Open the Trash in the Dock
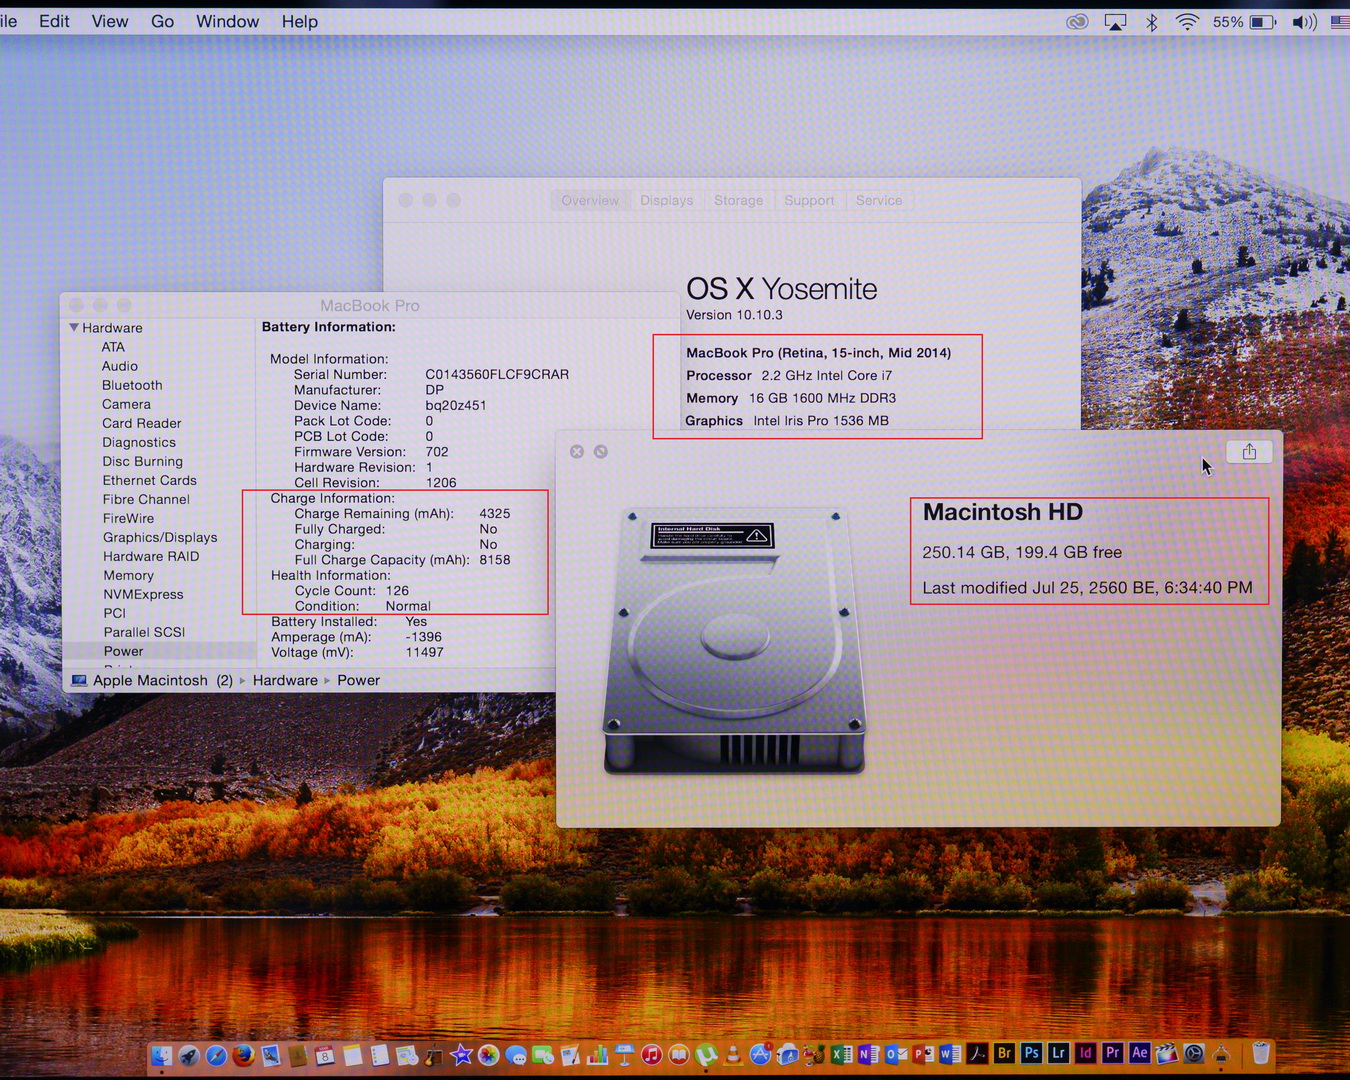Viewport: 1350px width, 1080px height. tap(1261, 1053)
